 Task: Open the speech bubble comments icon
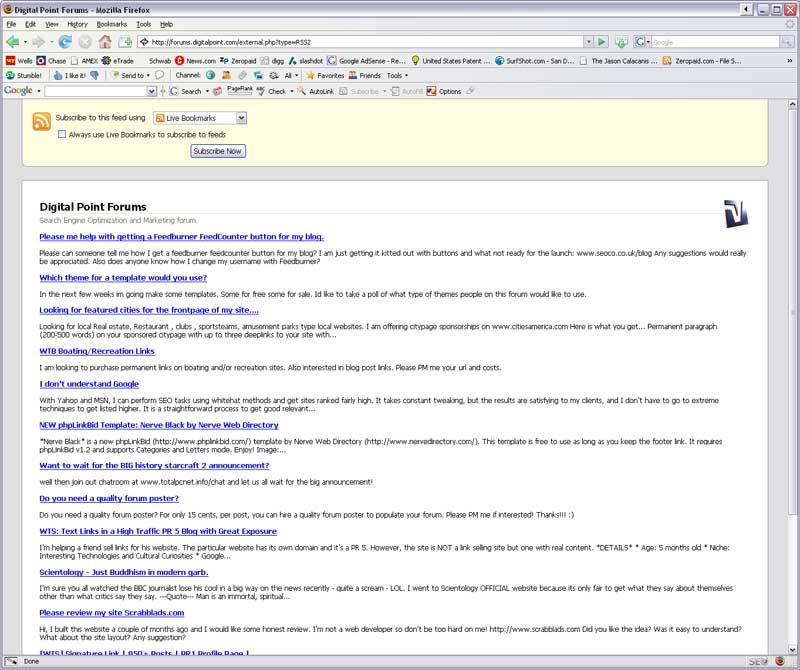pyautogui.click(x=160, y=76)
